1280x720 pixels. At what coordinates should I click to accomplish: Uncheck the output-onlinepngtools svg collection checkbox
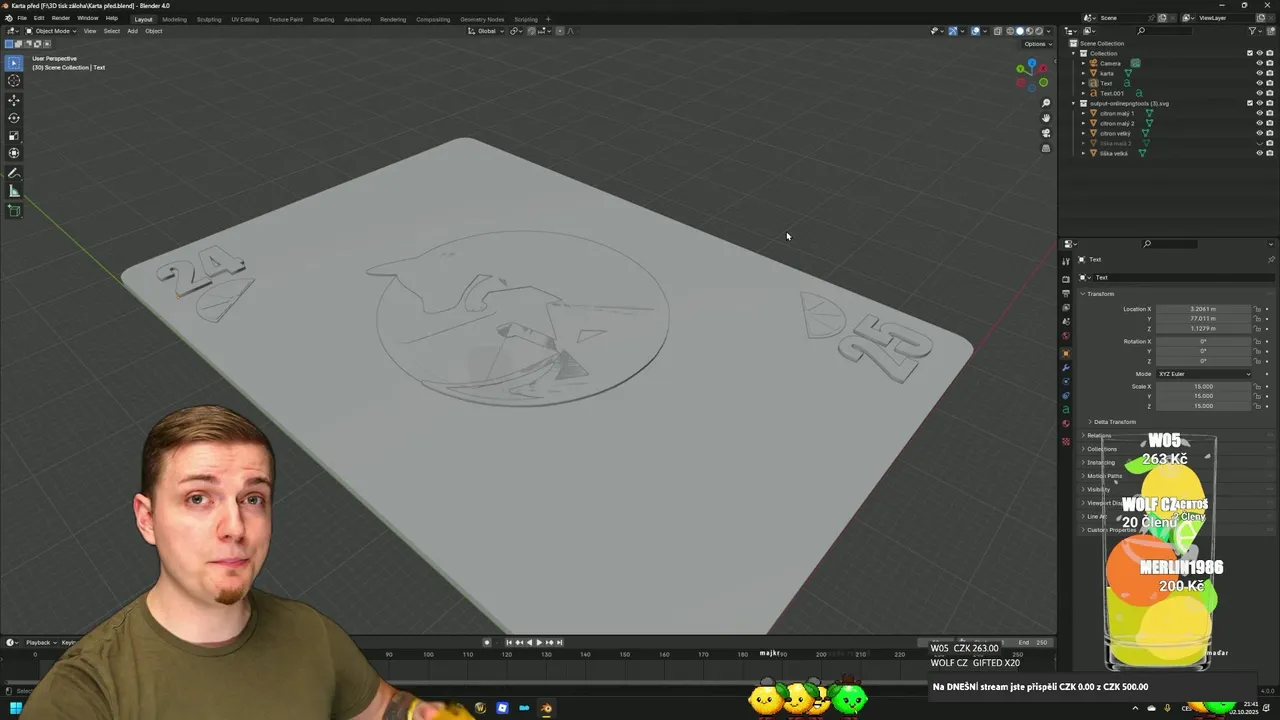pyautogui.click(x=1250, y=103)
